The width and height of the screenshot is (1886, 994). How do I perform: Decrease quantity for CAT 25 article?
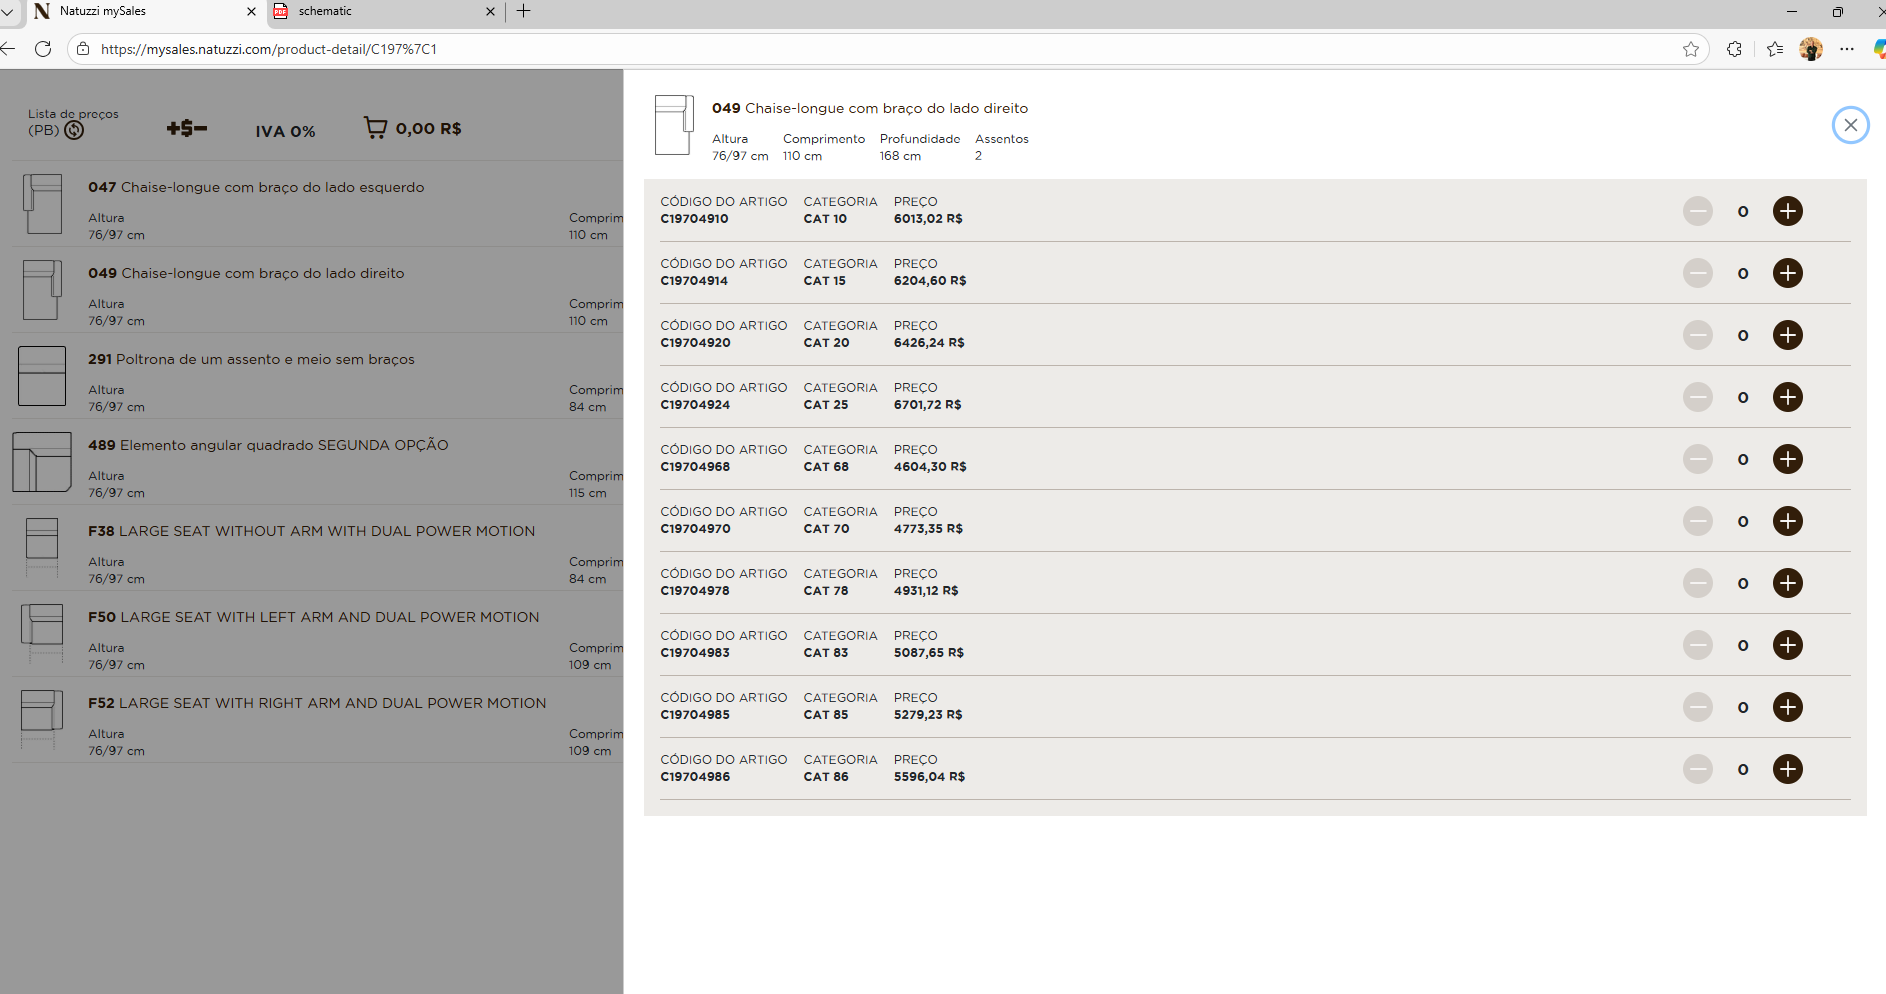point(1697,397)
